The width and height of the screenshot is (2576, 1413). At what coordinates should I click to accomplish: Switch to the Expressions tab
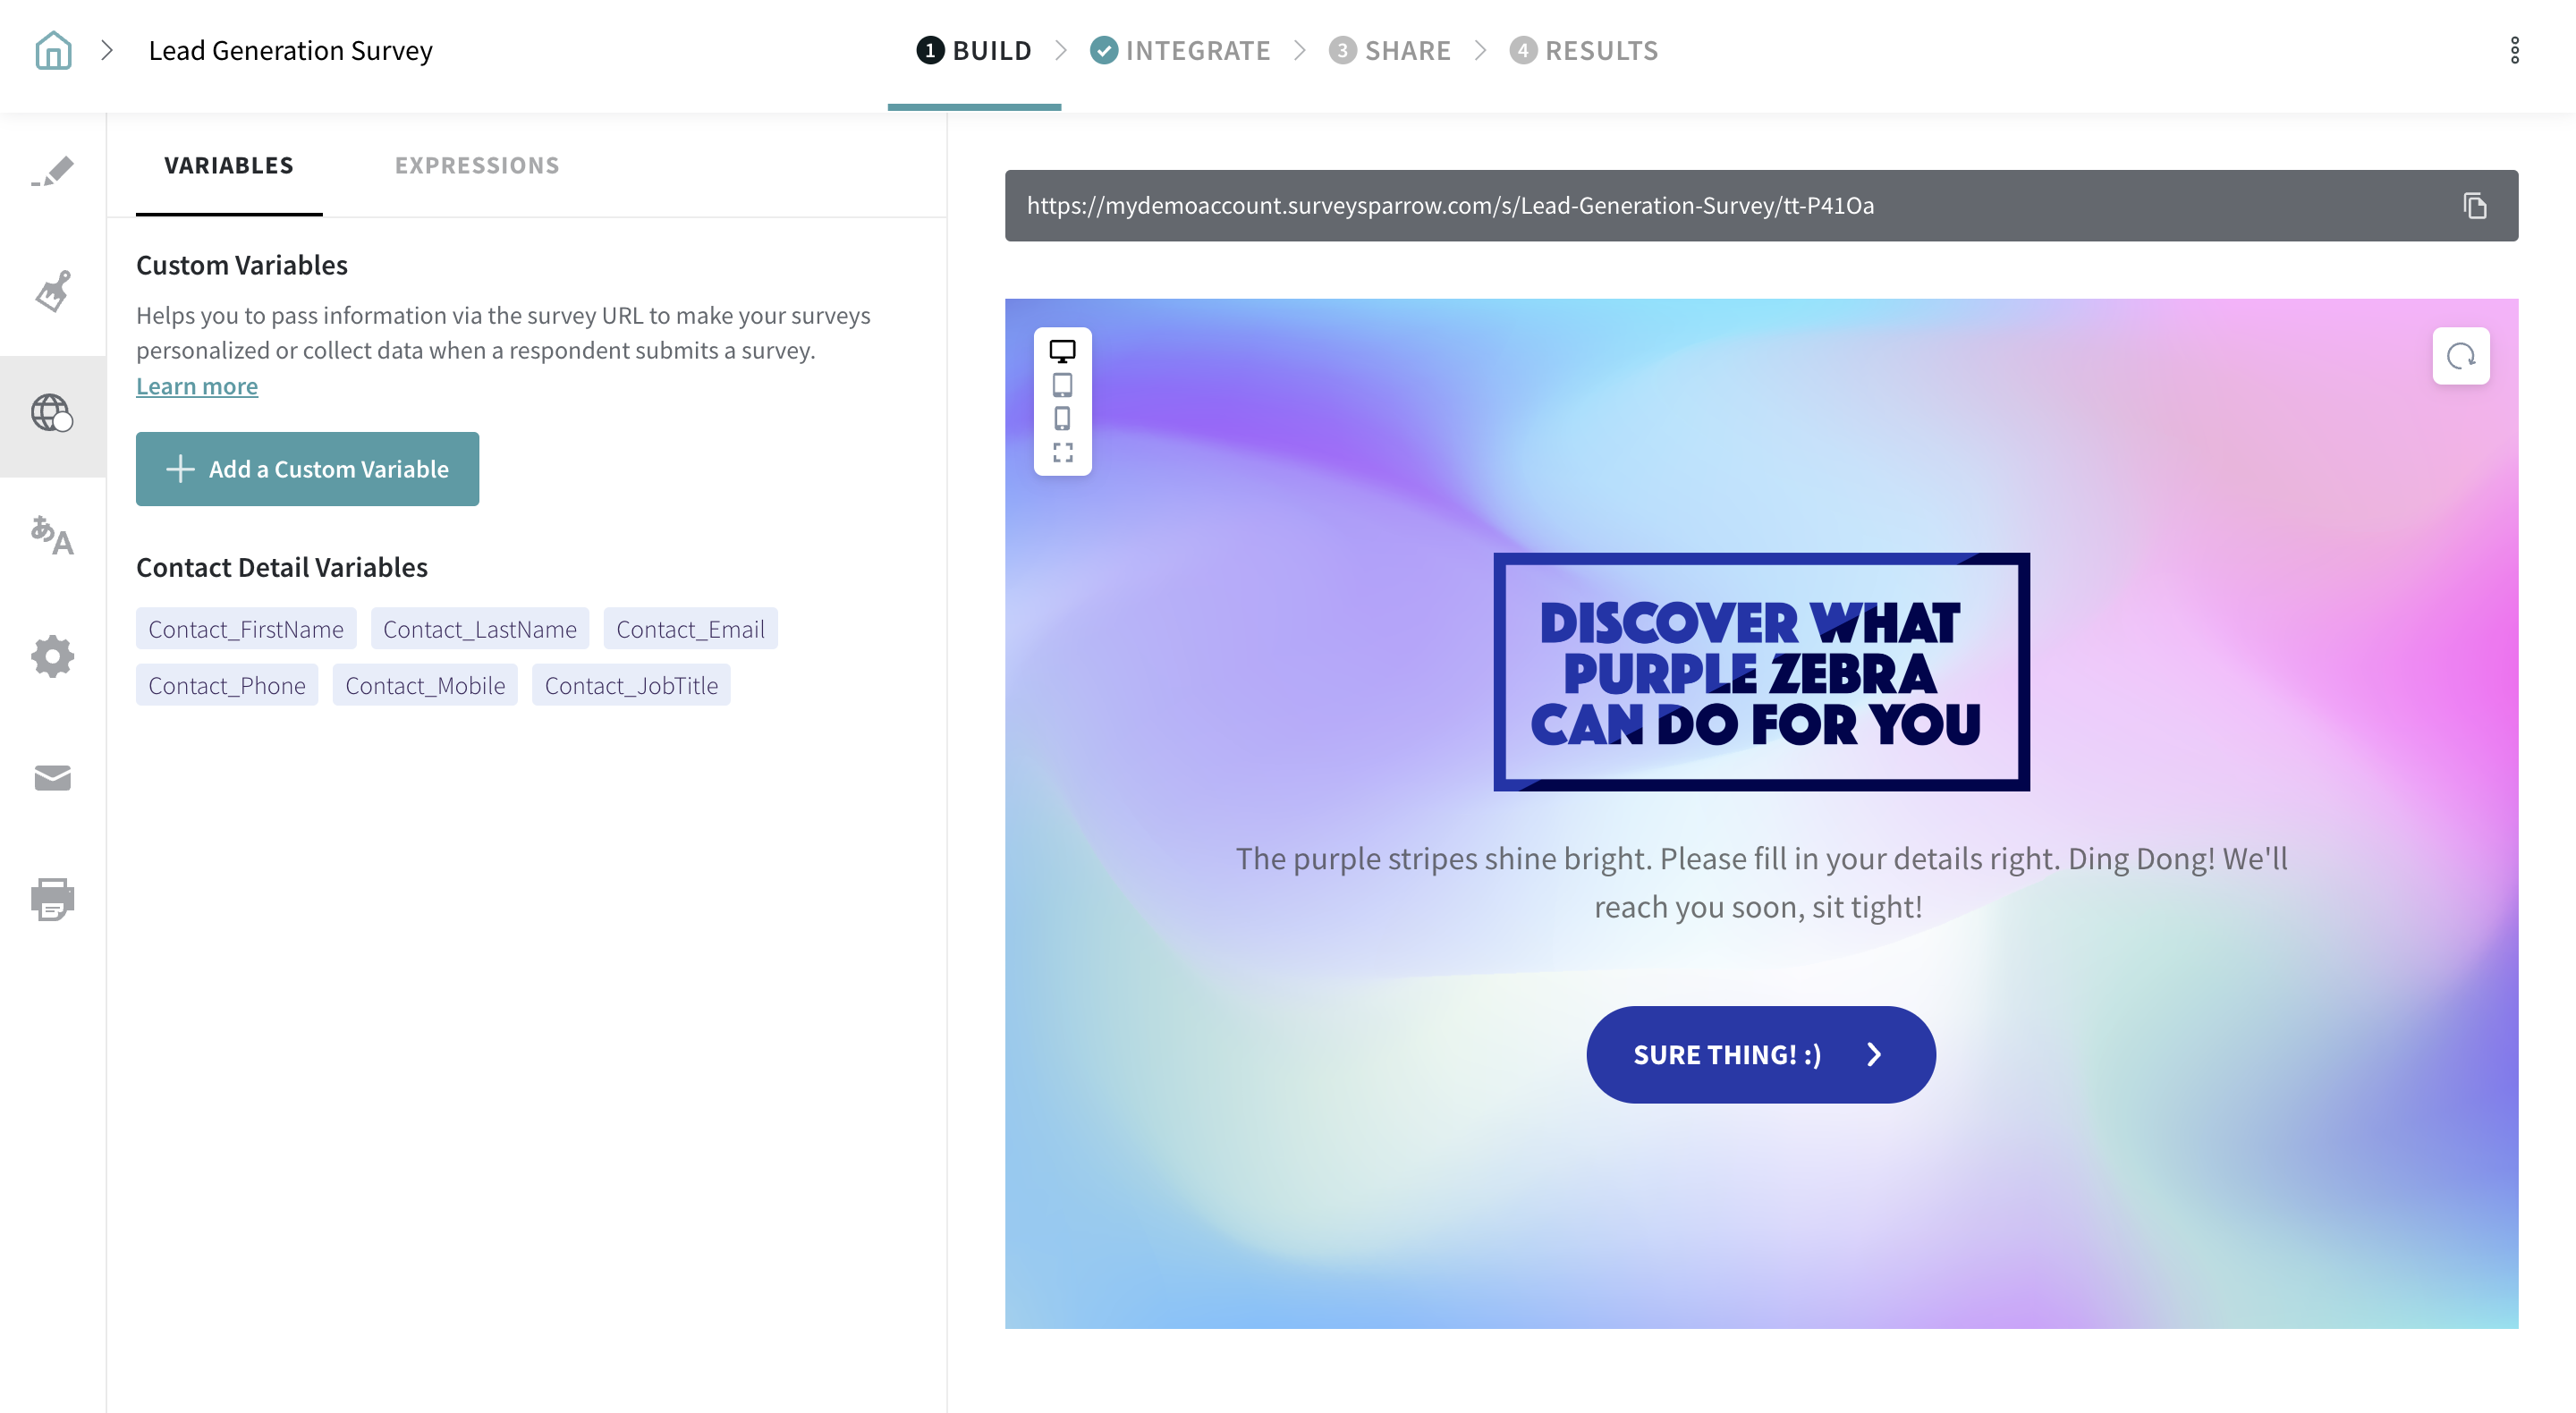point(477,165)
